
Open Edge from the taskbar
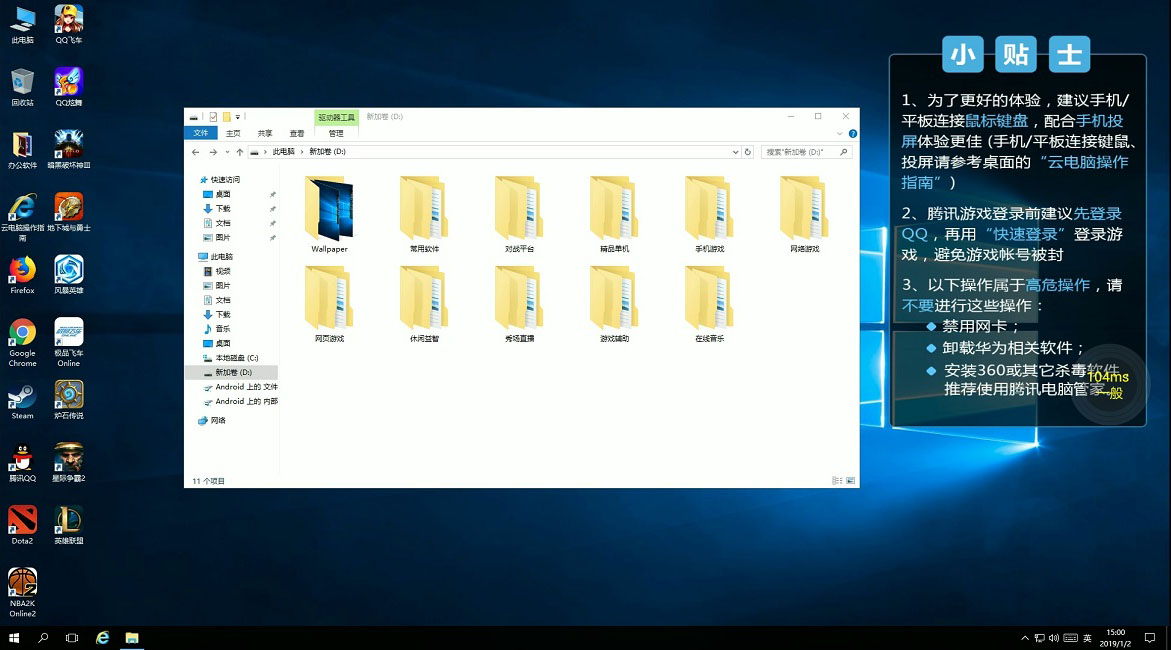(x=102, y=638)
